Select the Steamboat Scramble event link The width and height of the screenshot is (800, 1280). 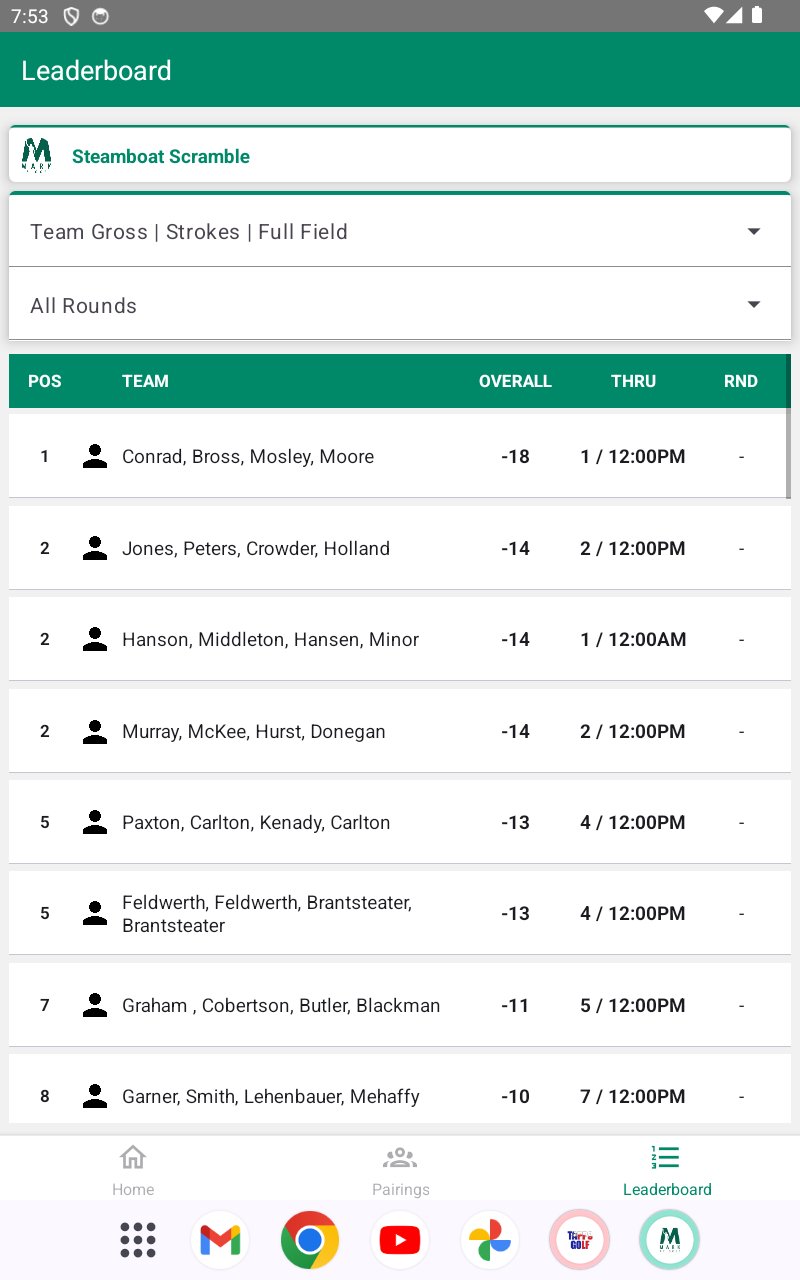coord(161,156)
